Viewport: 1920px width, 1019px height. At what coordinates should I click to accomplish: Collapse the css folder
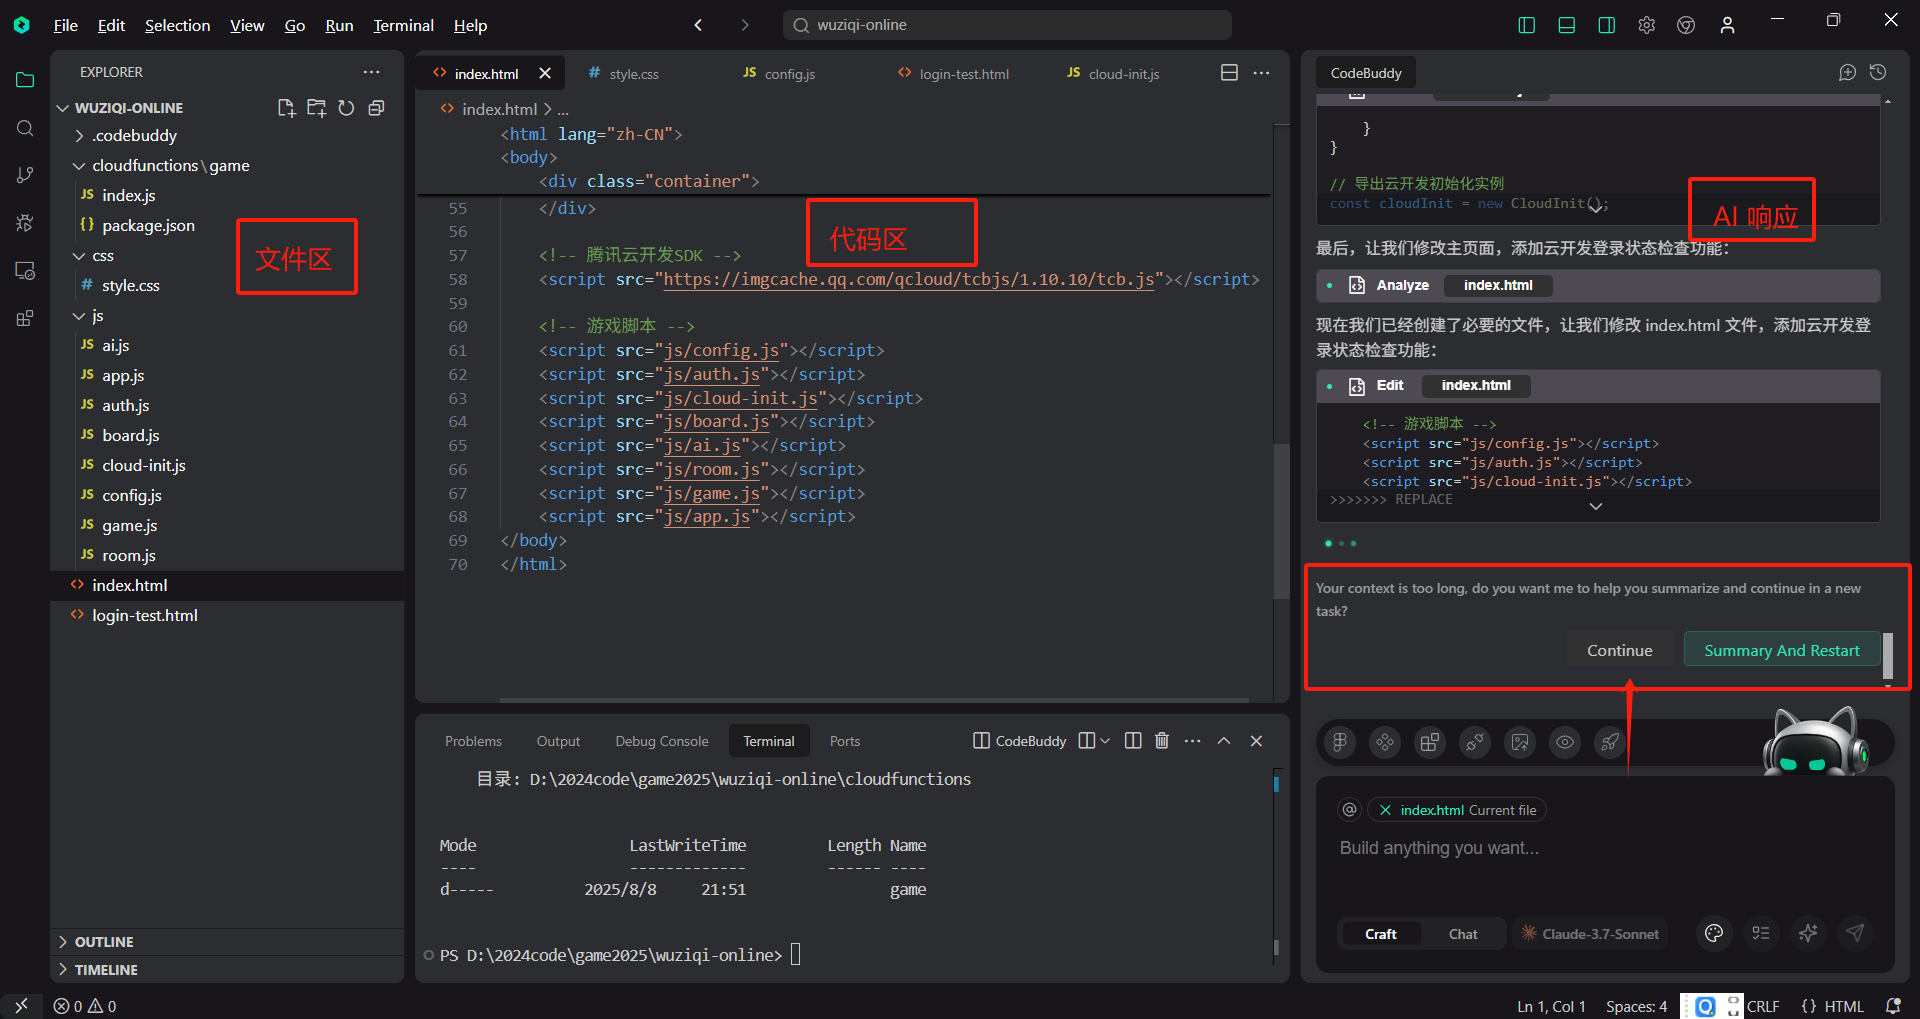[79, 256]
